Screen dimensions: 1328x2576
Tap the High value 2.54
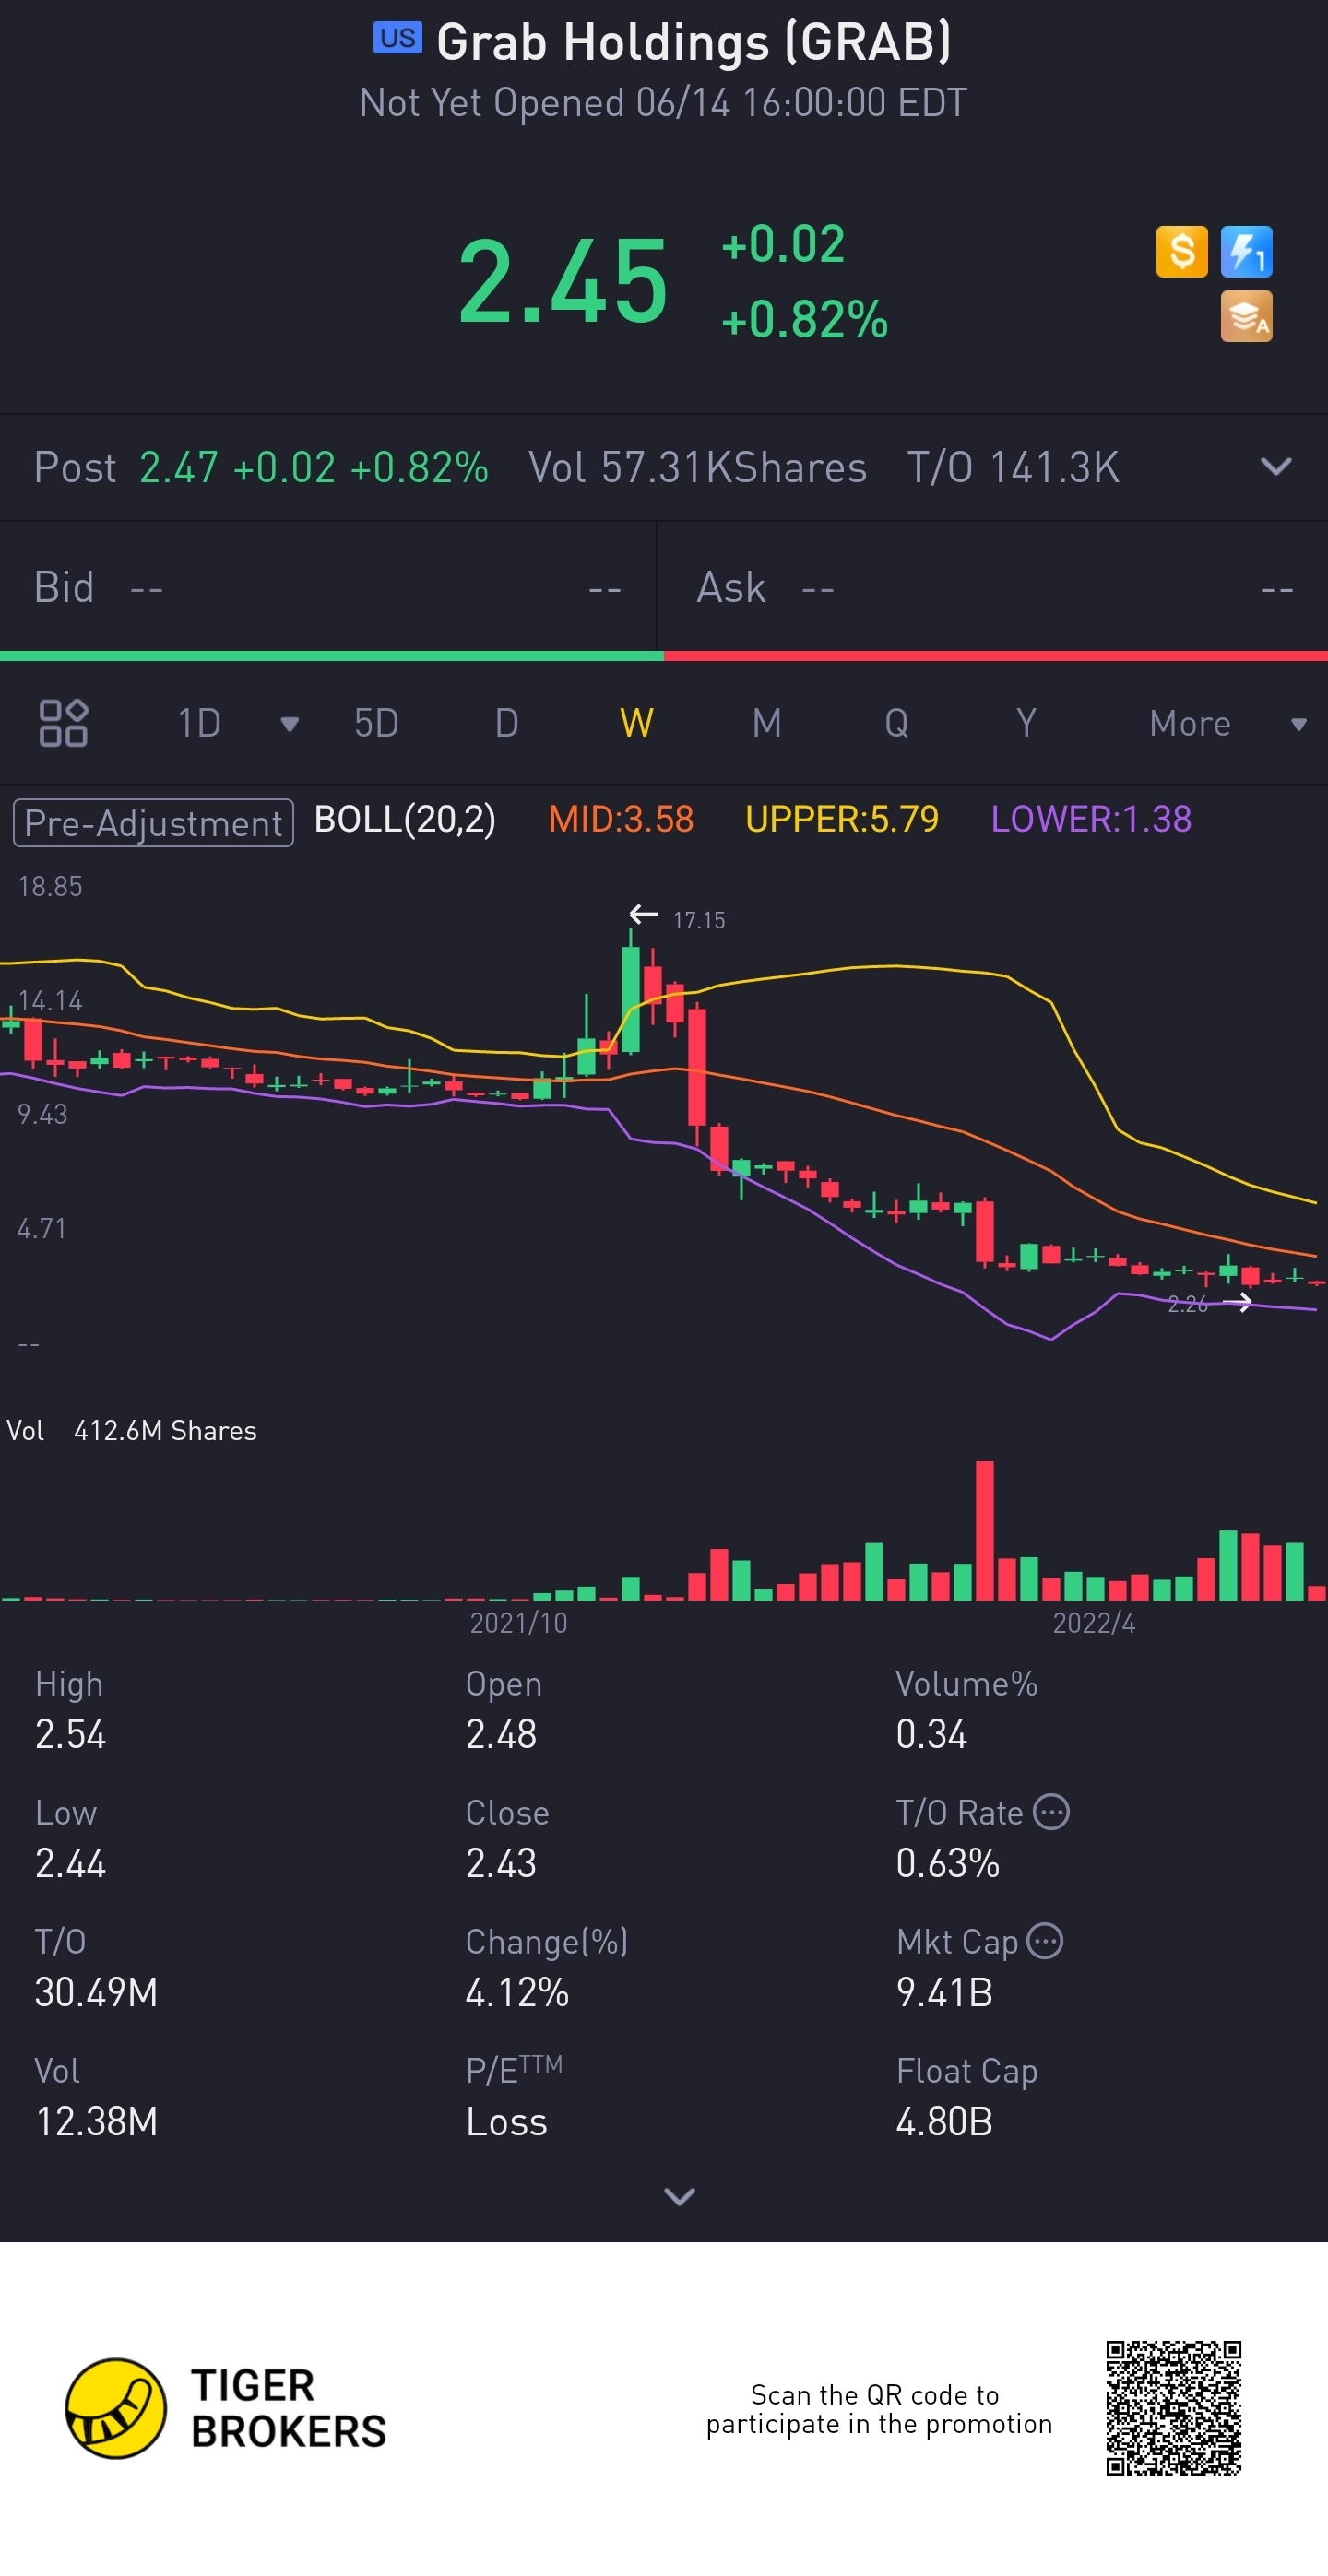point(71,1734)
